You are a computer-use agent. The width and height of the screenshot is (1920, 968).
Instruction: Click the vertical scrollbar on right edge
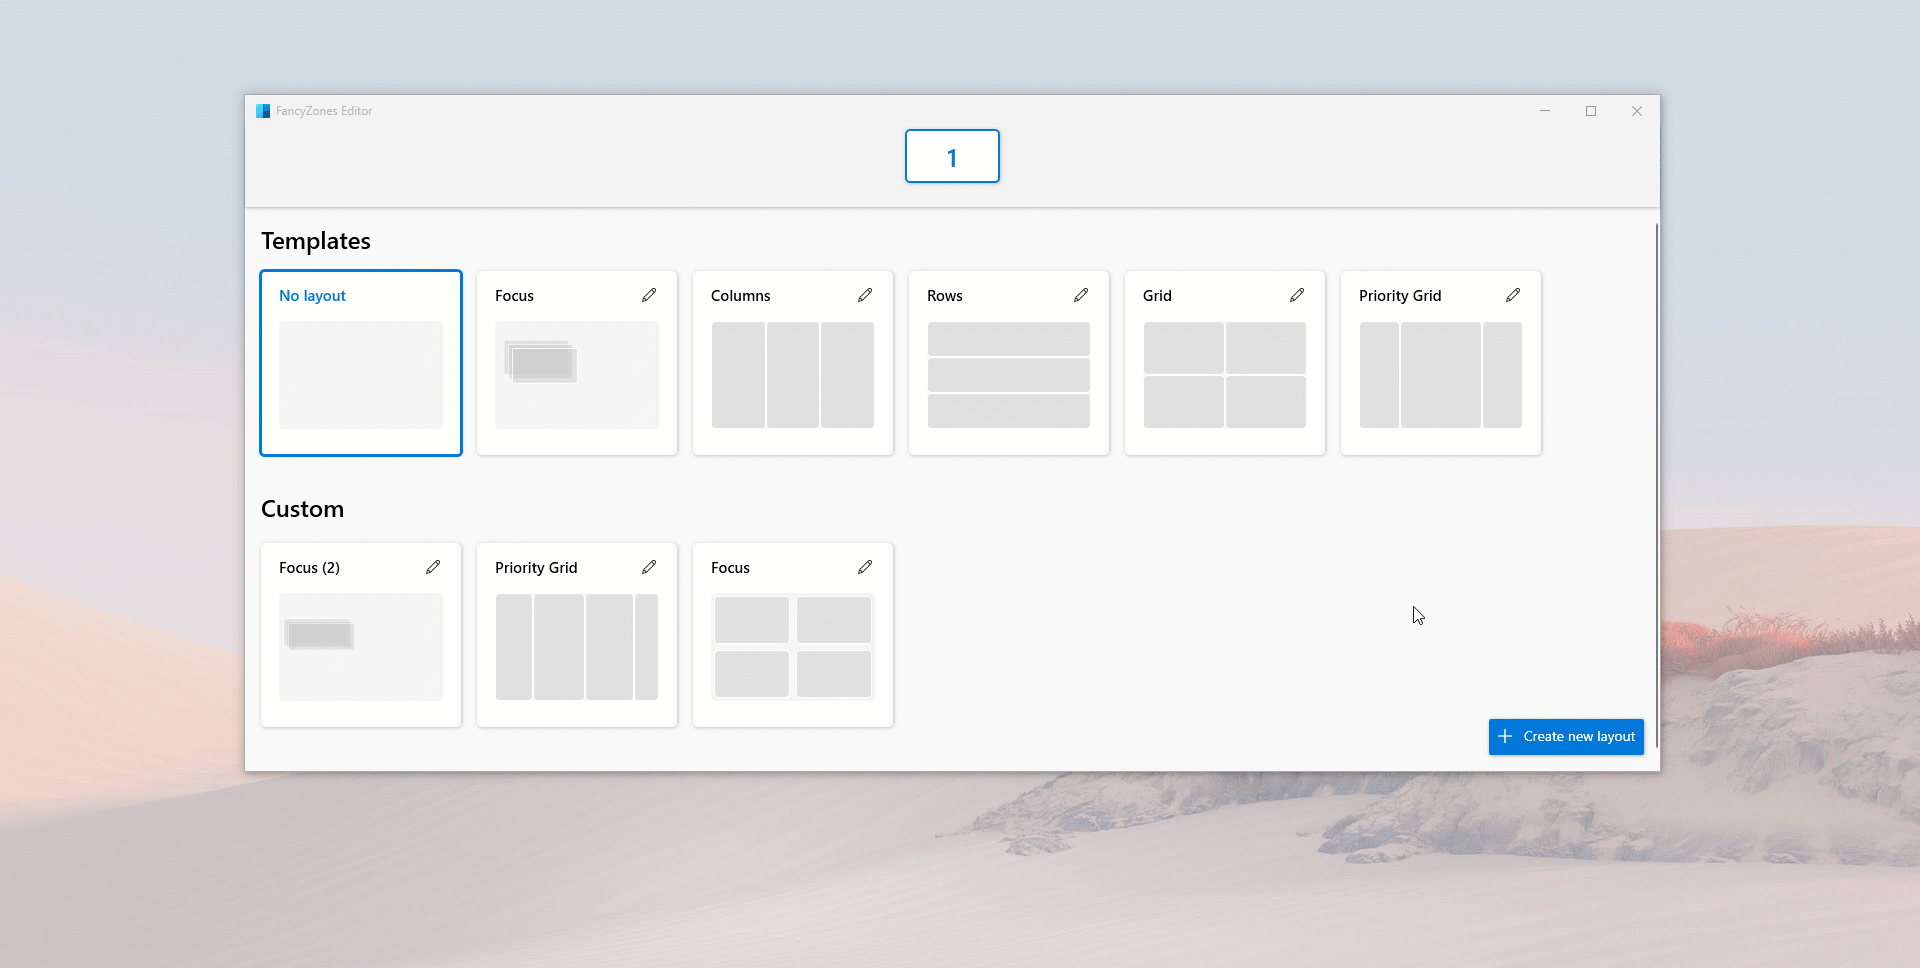[1656, 480]
